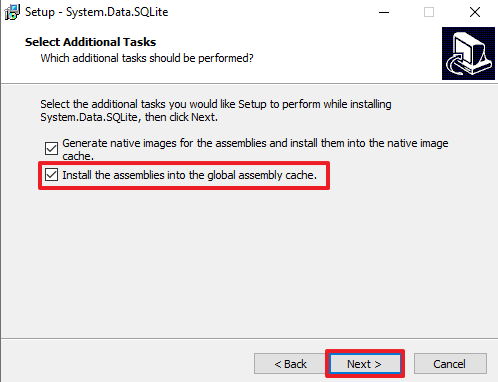
Task: Click empty footer area left of Back
Action: pyautogui.click(x=127, y=364)
